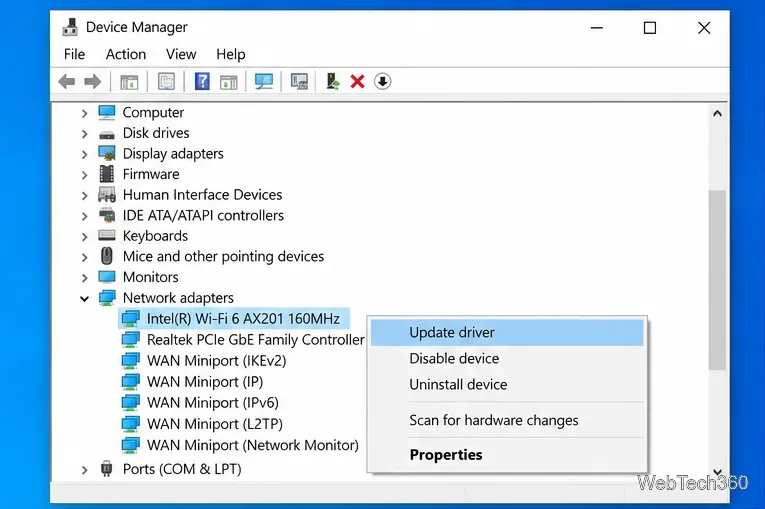Open the Help menu
765x509 pixels.
pyautogui.click(x=231, y=54)
